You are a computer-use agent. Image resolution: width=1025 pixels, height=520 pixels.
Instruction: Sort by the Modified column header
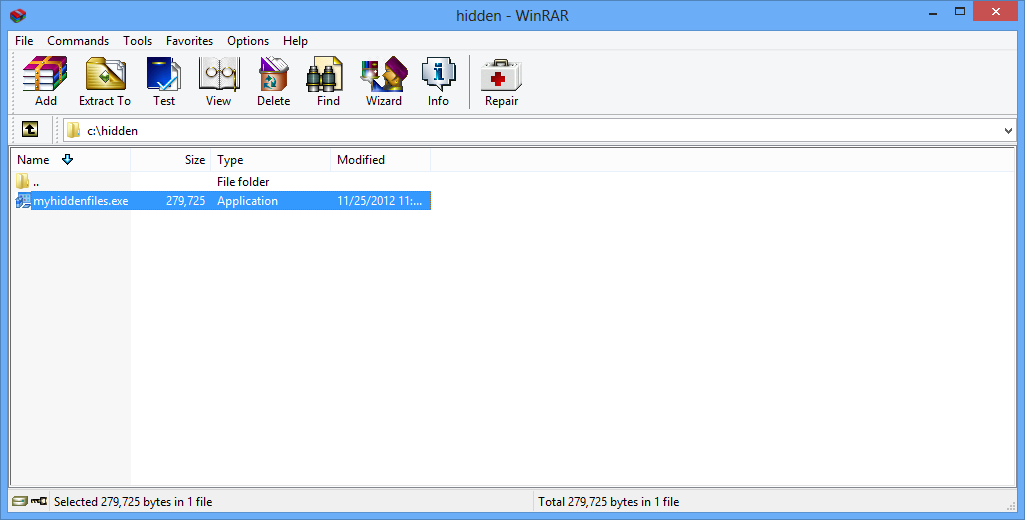point(380,160)
